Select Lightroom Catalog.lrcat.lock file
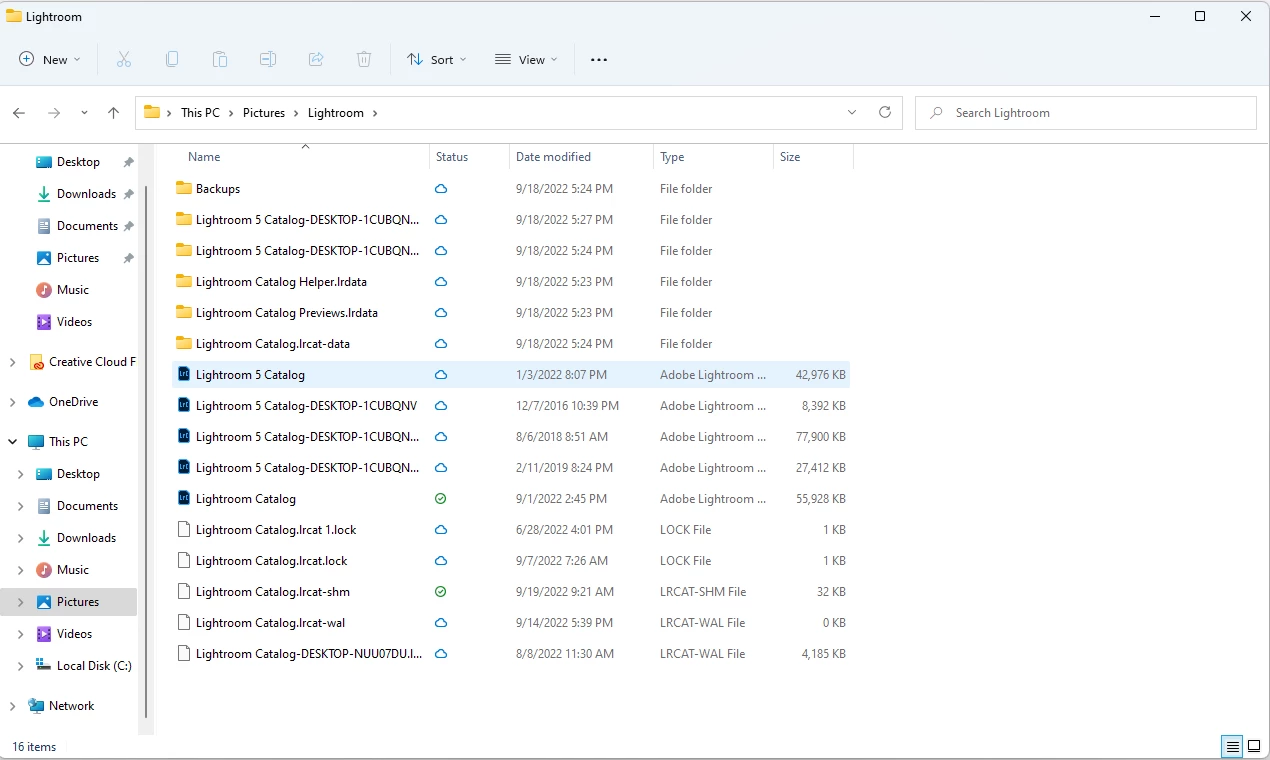This screenshot has width=1270, height=760. coord(511,561)
